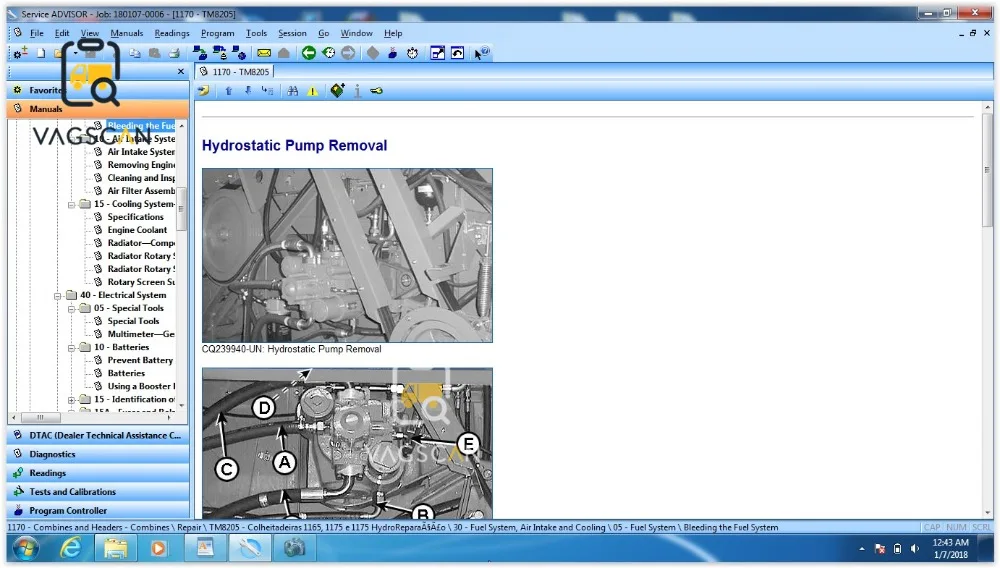The height and width of the screenshot is (568, 1000).
Task: Open the Manuals menu
Action: coord(126,33)
